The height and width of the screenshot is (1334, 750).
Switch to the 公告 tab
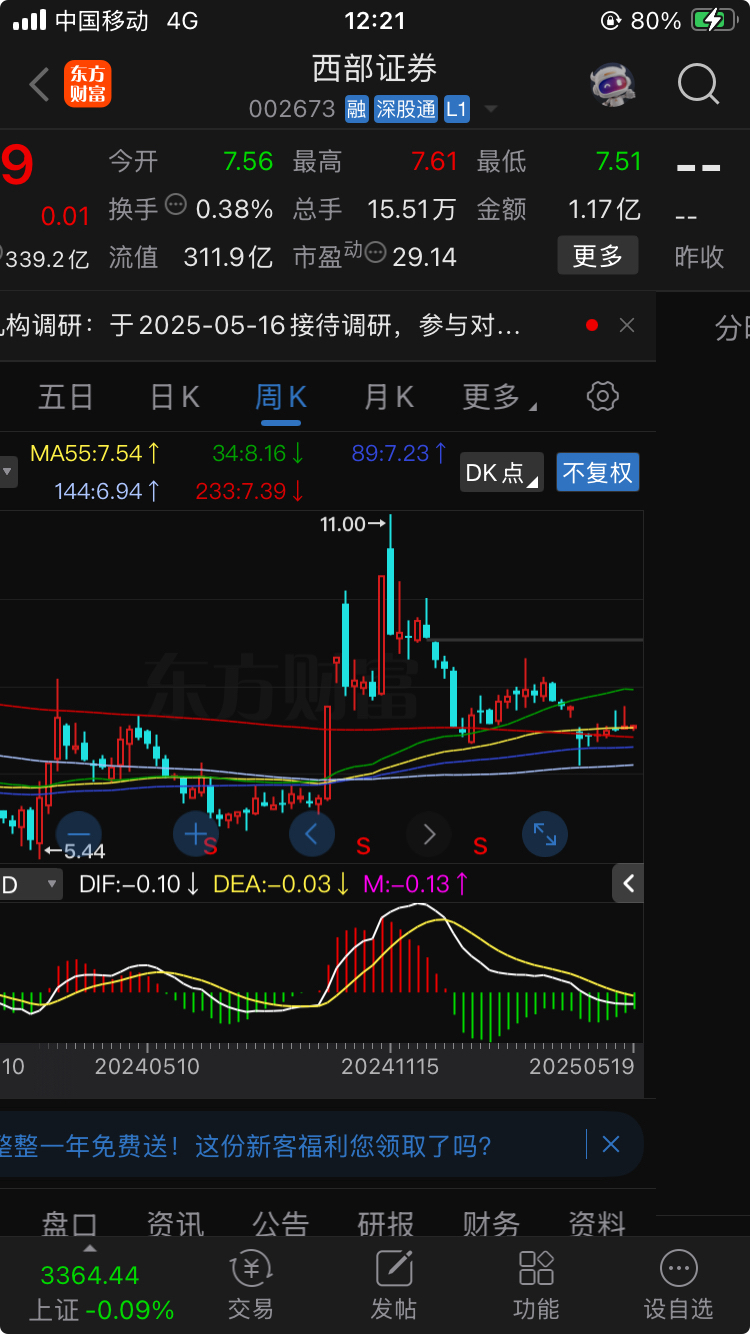pos(280,1224)
